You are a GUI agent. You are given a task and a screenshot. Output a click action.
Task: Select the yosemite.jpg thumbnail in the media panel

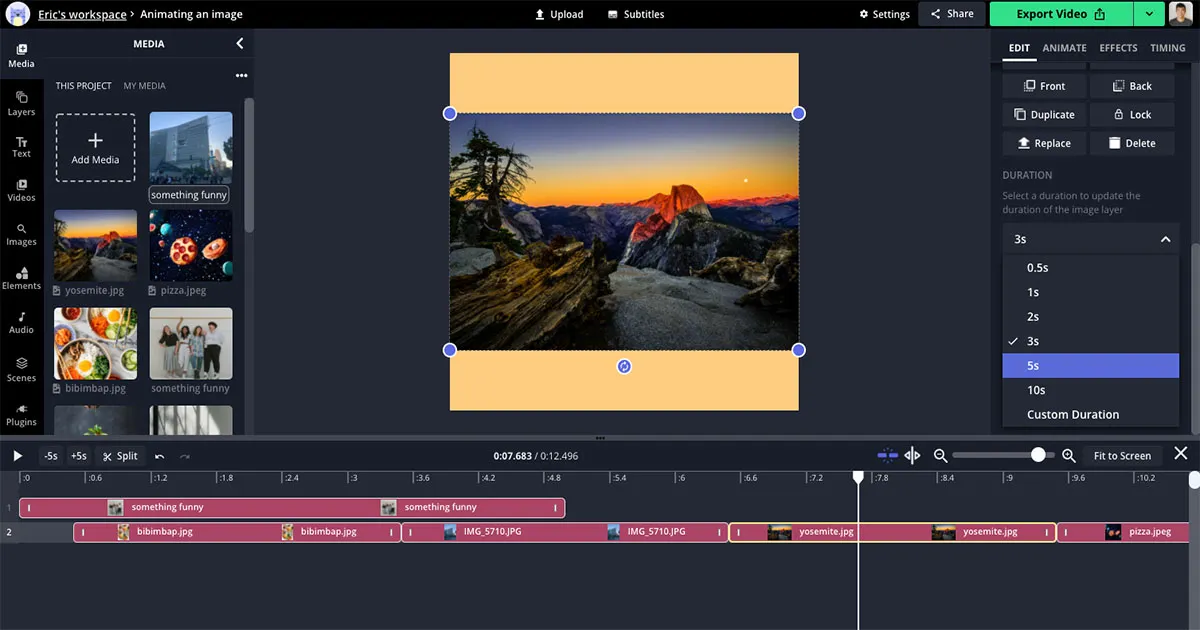point(95,243)
